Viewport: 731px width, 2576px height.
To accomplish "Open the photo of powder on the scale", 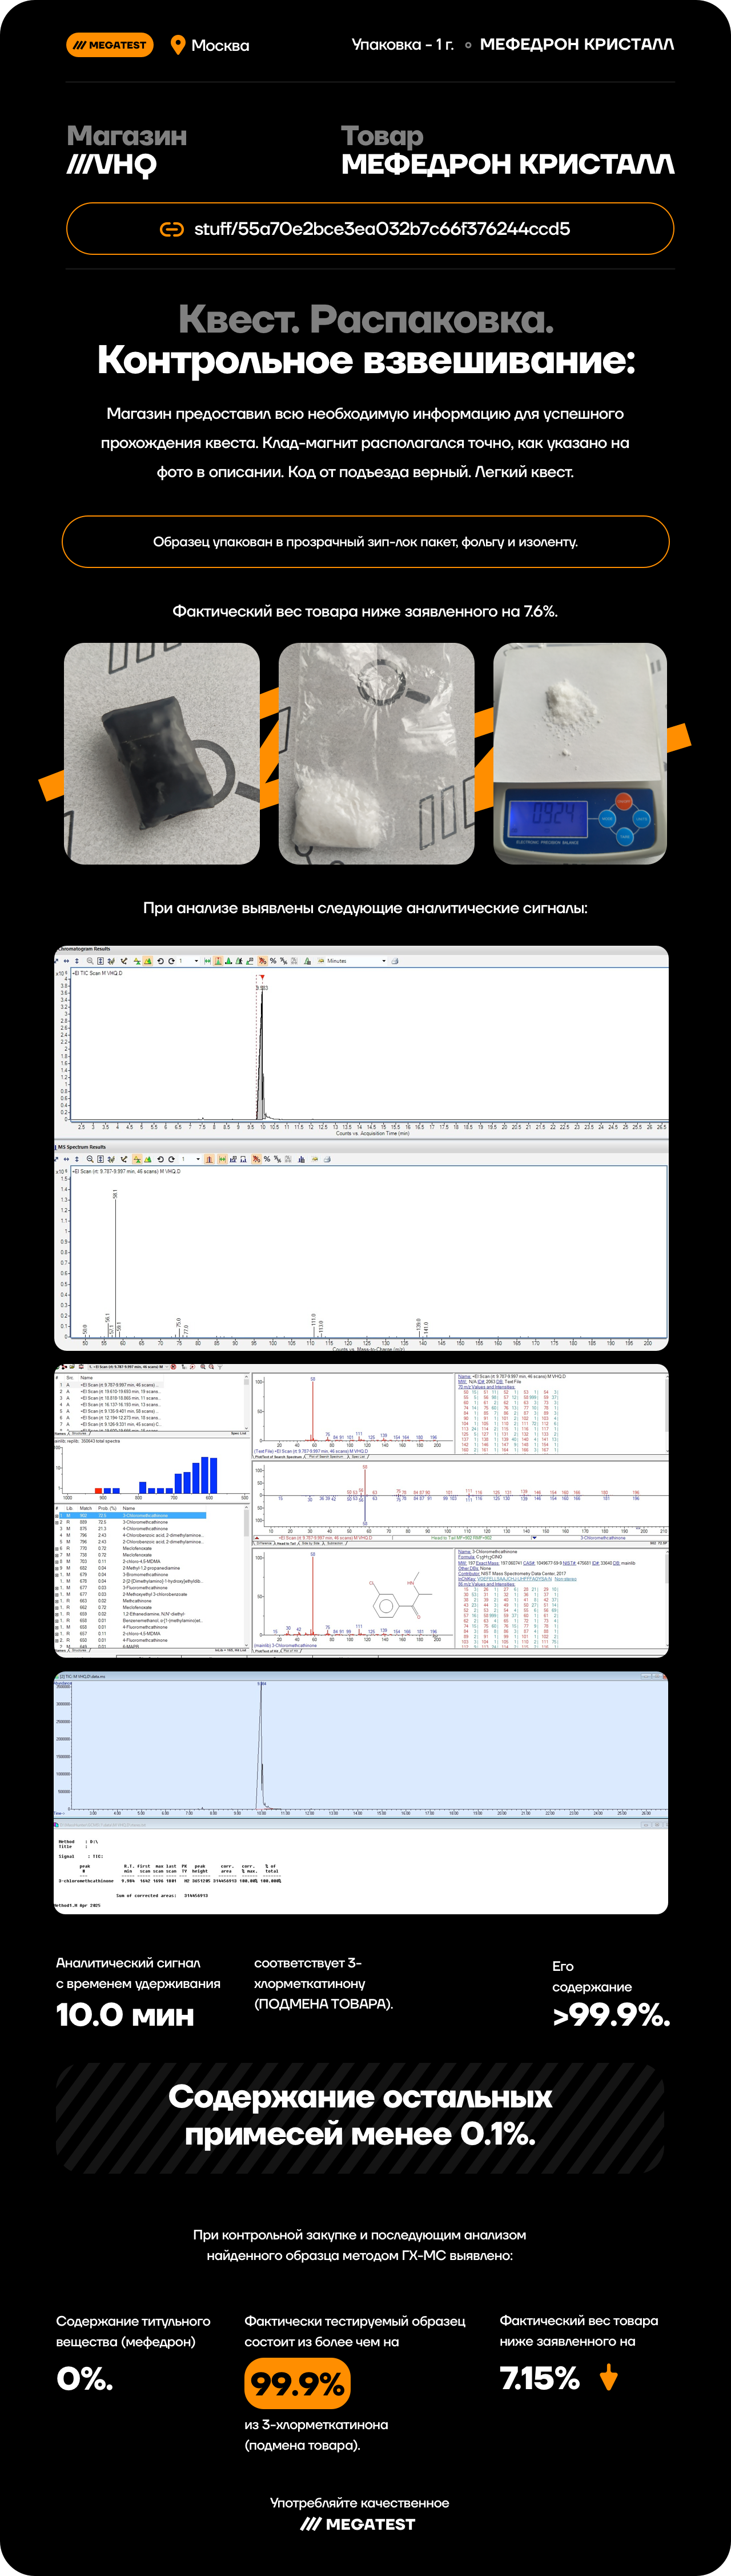I will pyautogui.click(x=580, y=754).
